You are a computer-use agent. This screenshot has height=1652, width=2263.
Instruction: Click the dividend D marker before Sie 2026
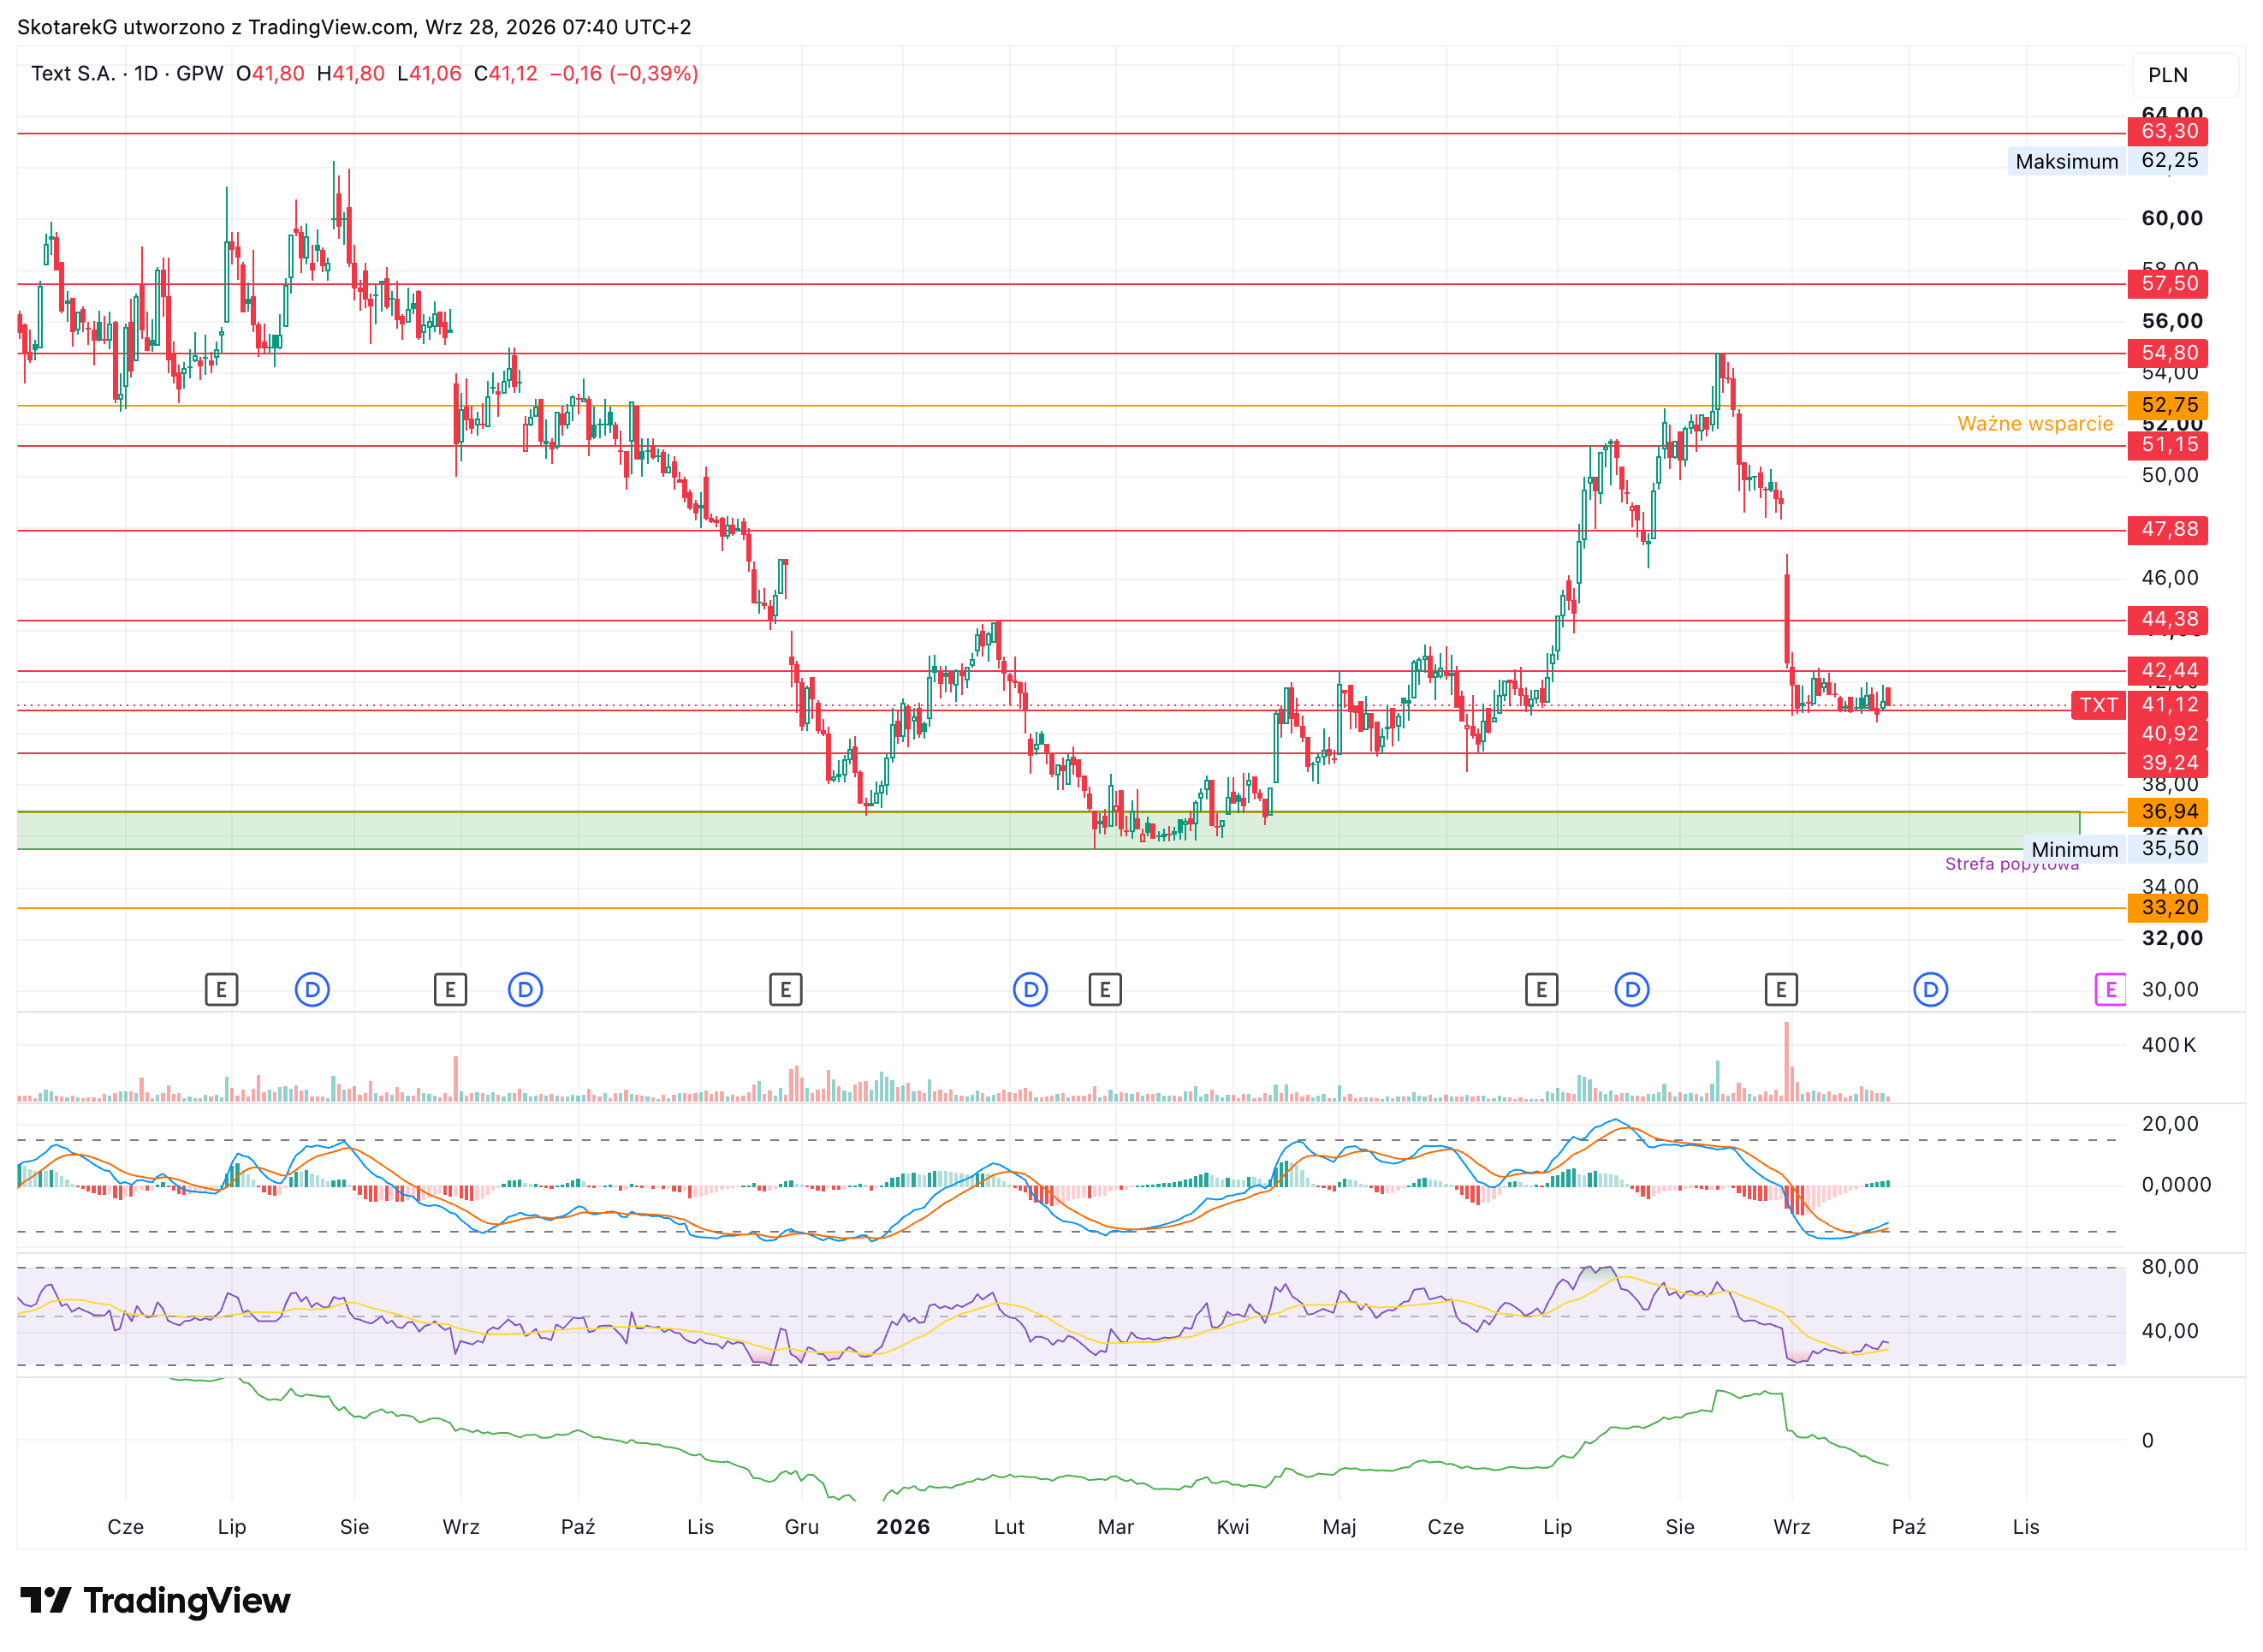[x=1632, y=990]
